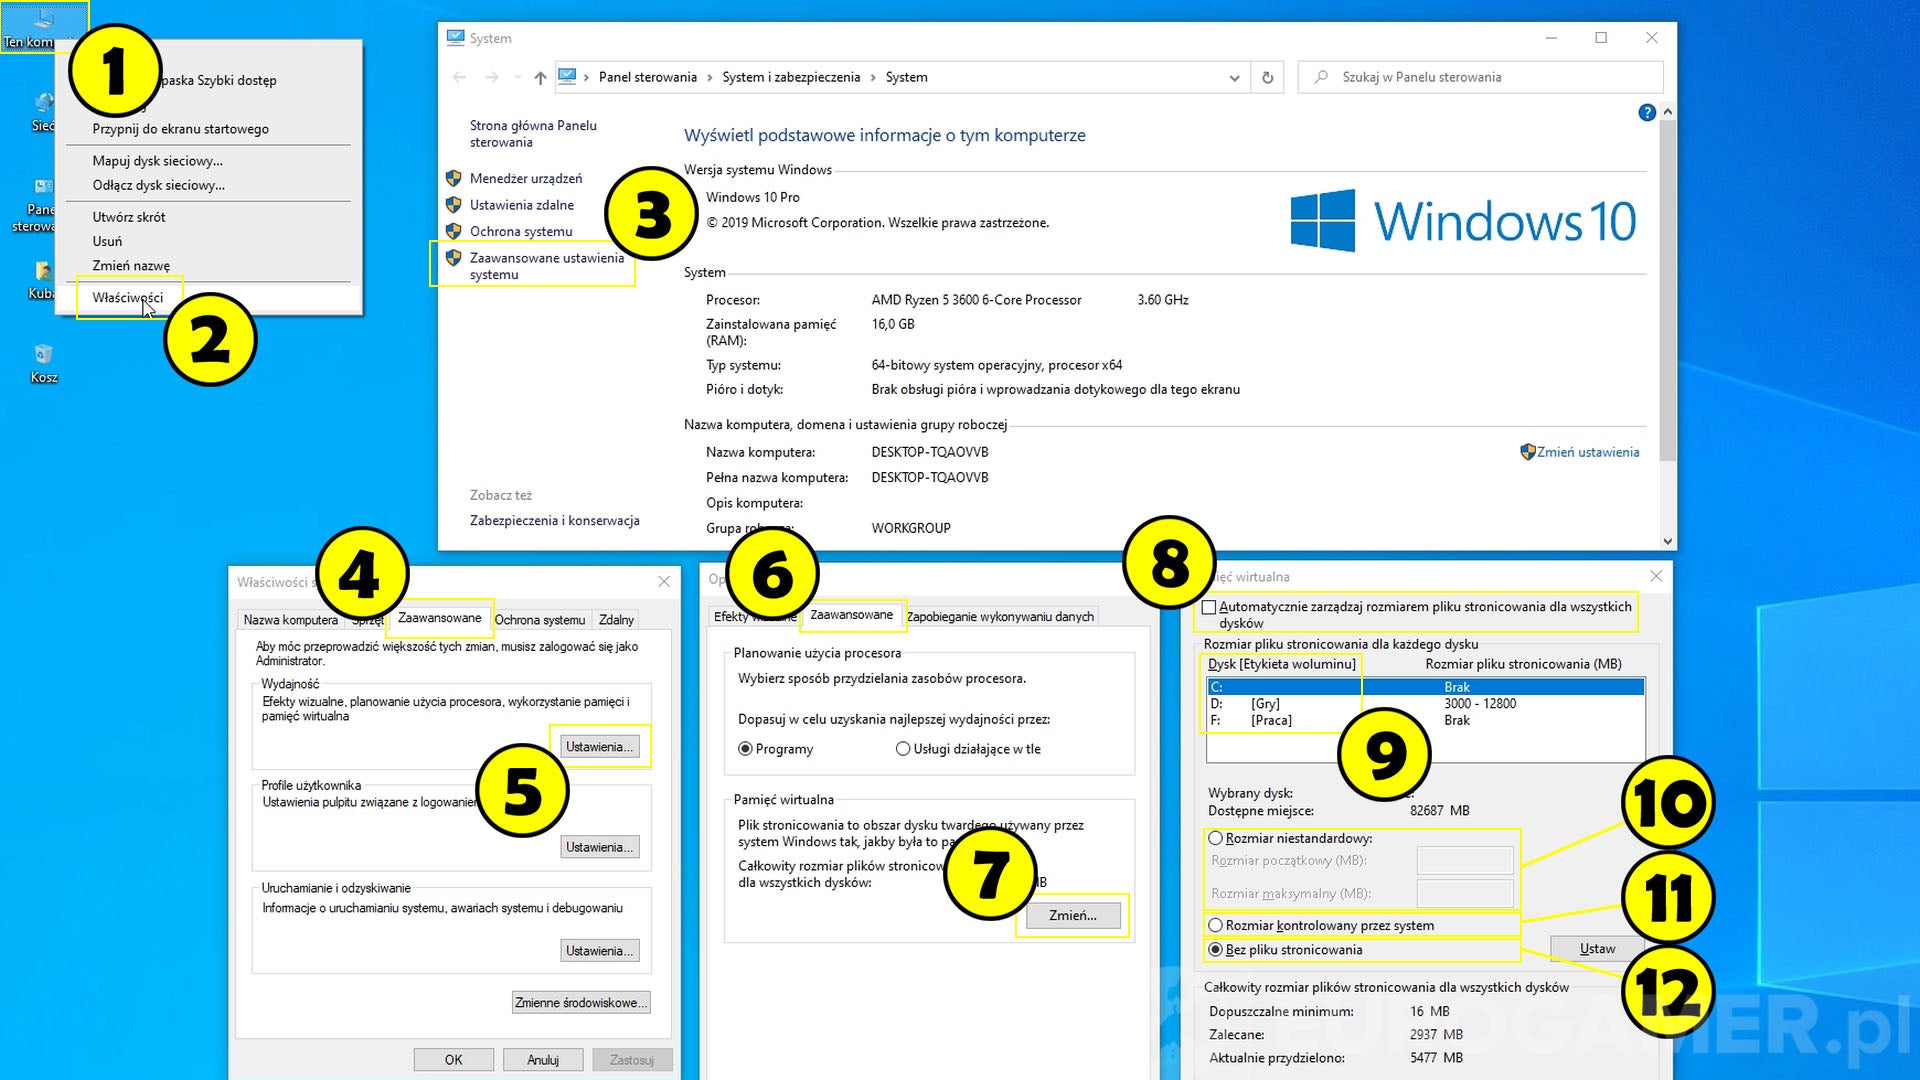This screenshot has height=1080, width=1920.
Task: Check the Automatycznie zarządzaj rozmiarem pliku checkbox
Action: point(1209,607)
